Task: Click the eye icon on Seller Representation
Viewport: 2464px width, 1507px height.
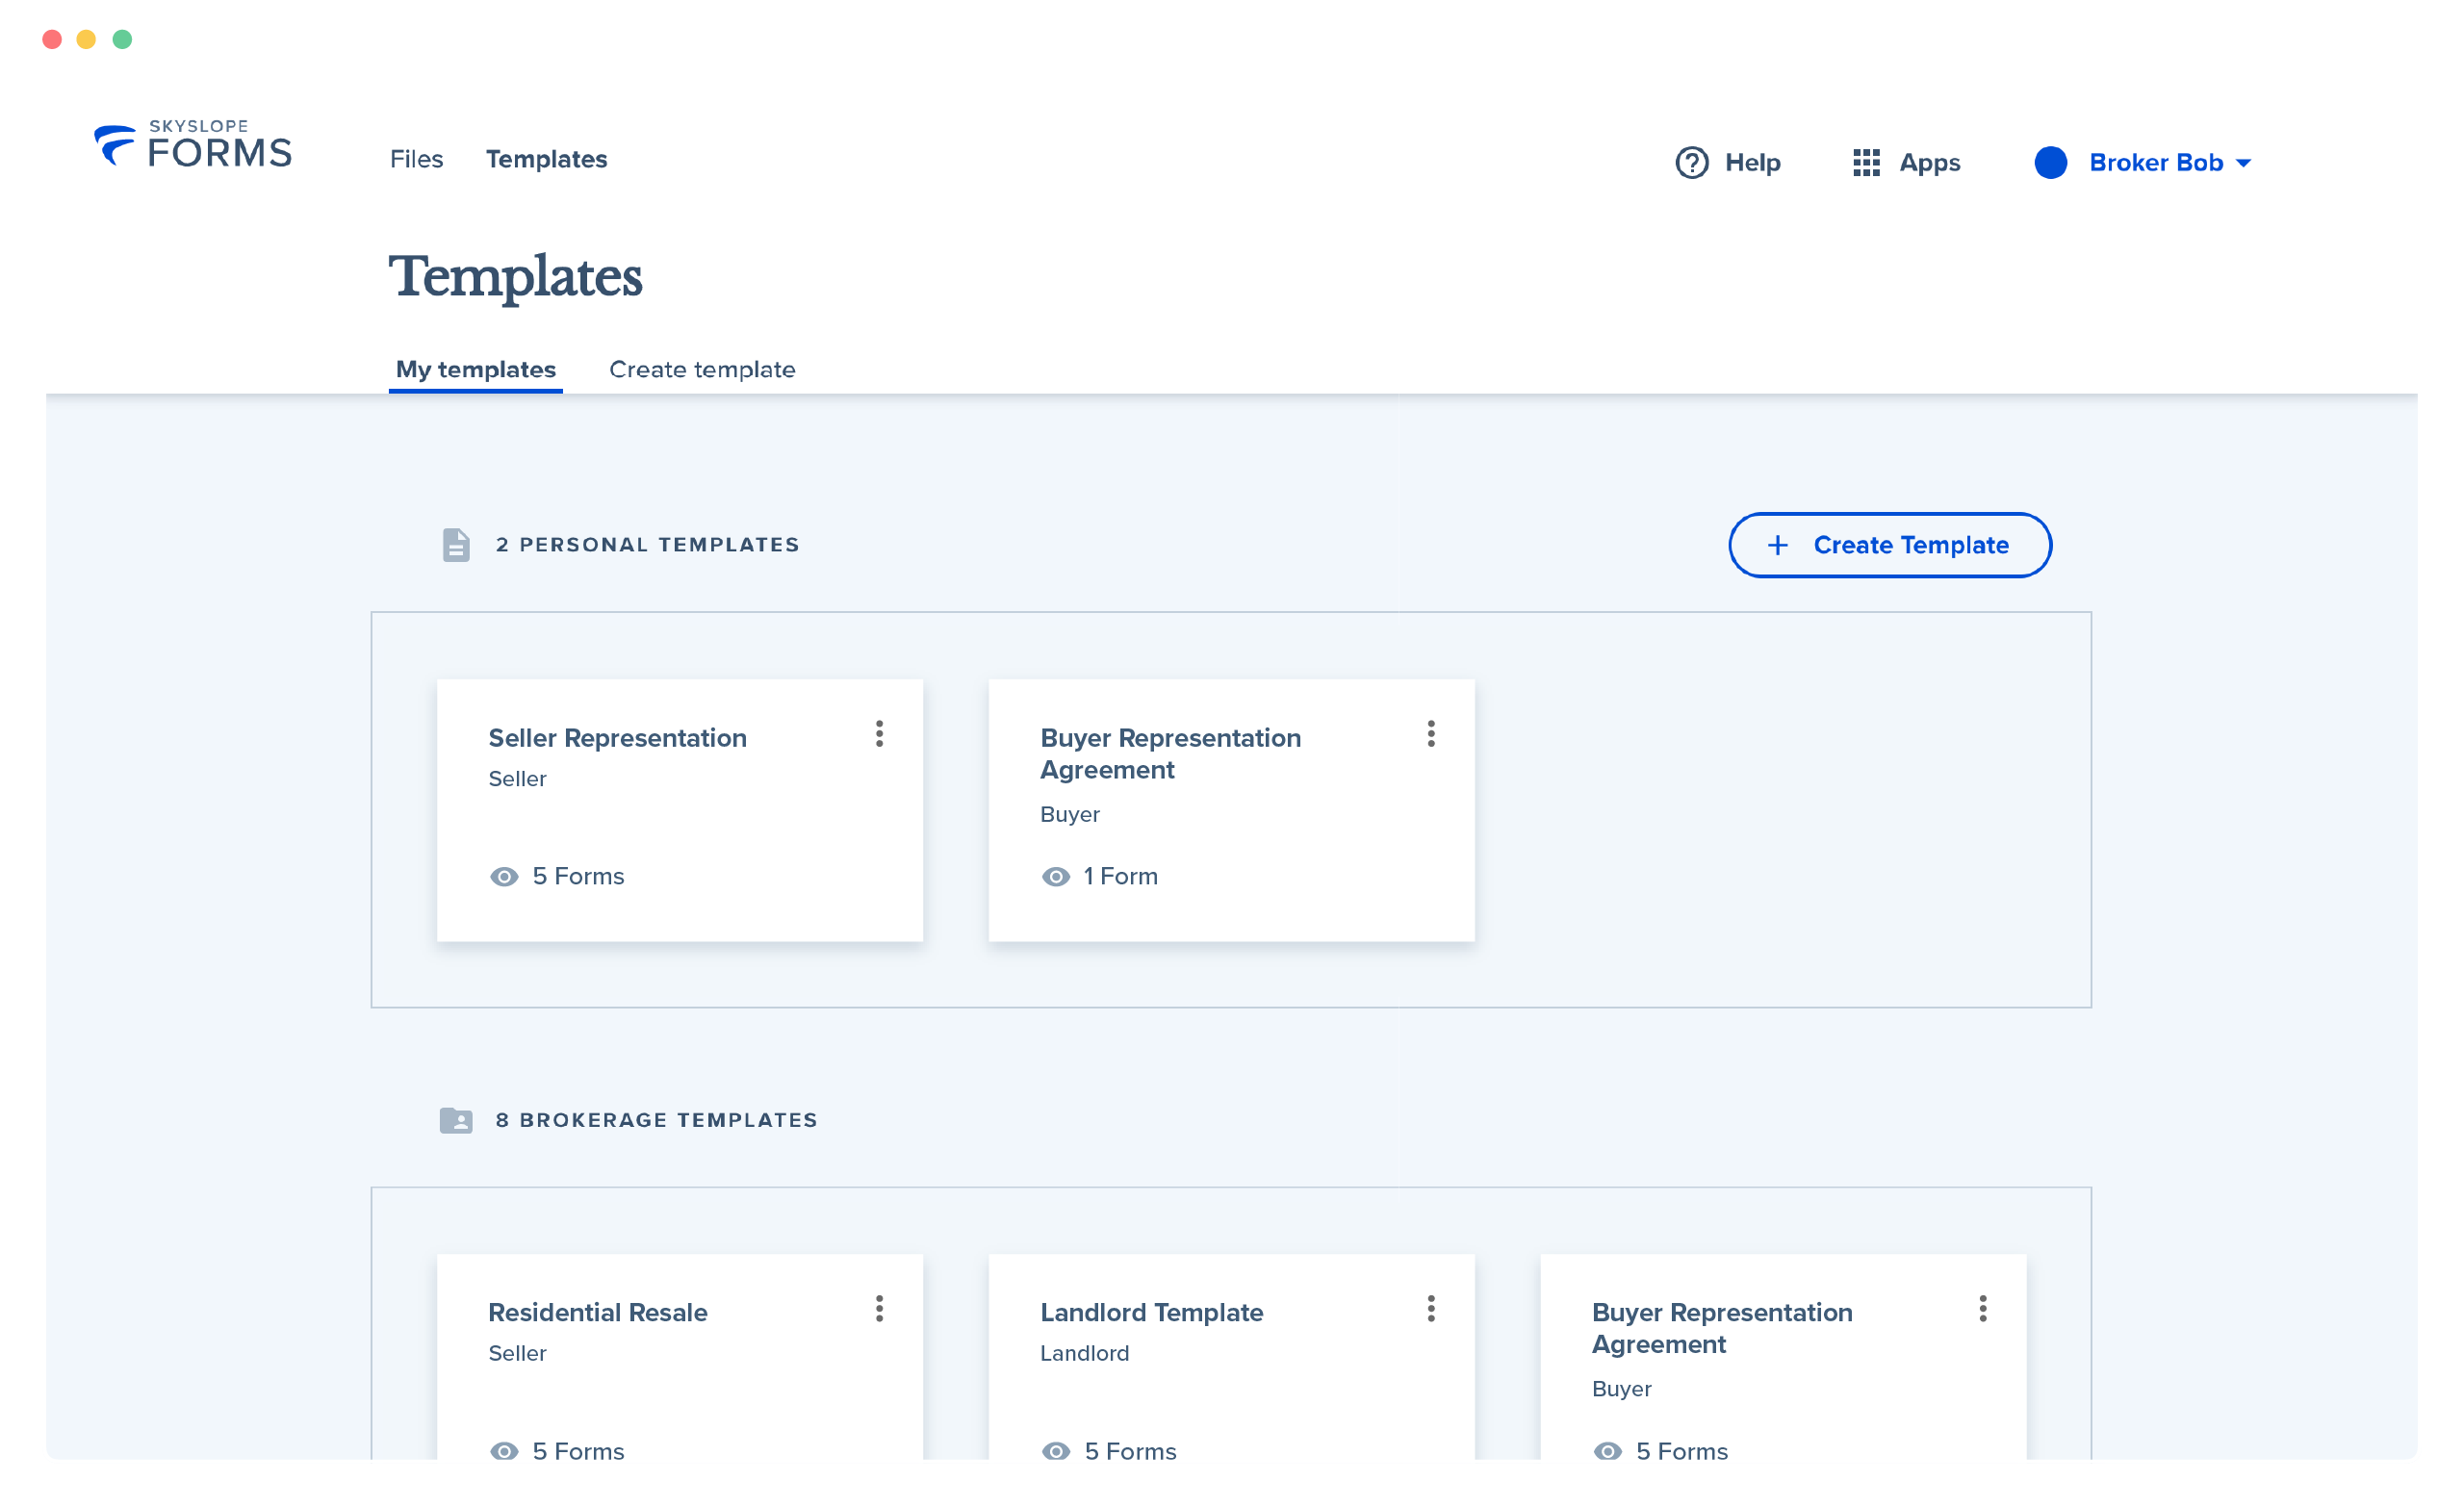Action: [504, 877]
